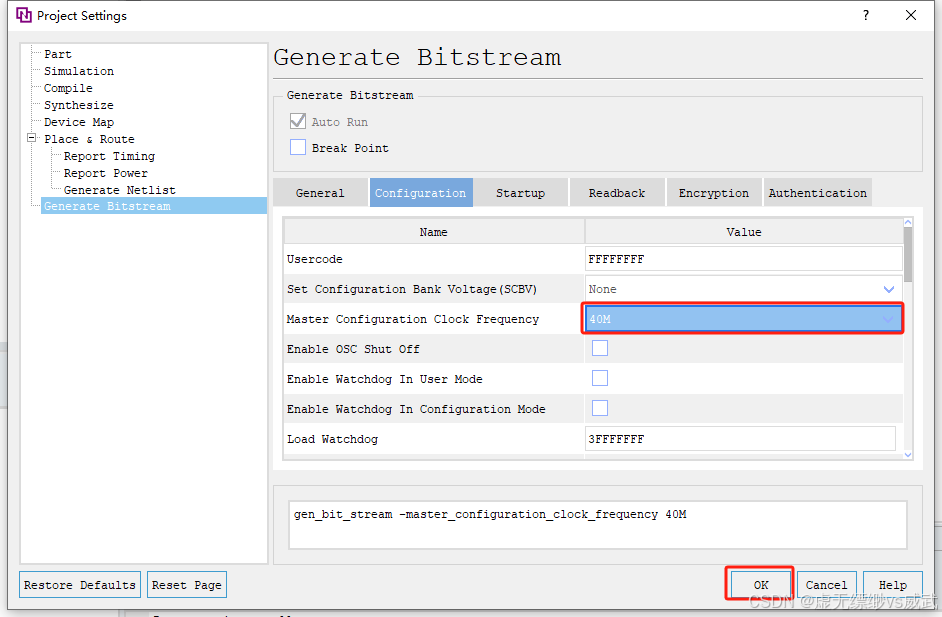Click the question mark help icon in the title bar

click(866, 15)
